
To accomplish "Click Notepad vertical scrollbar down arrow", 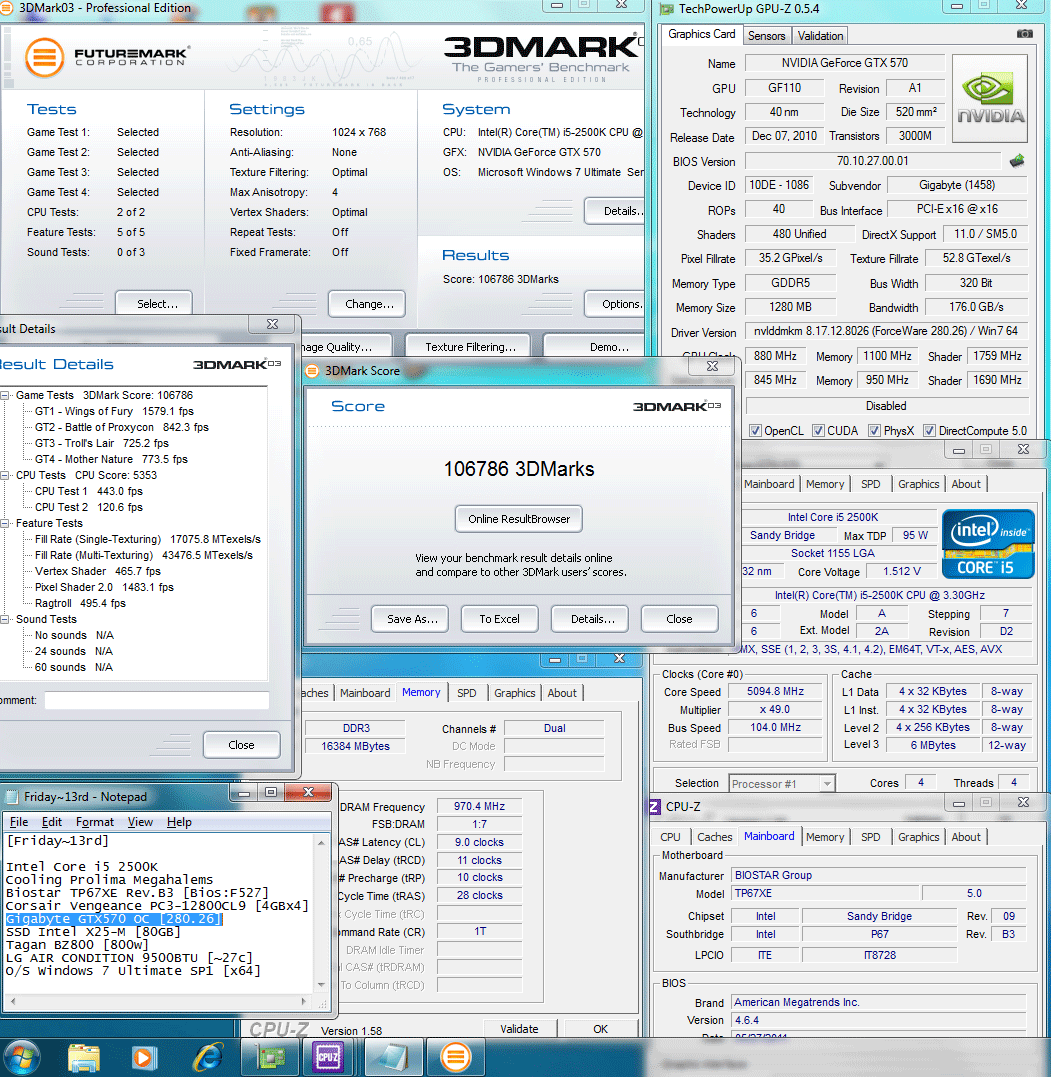I will coord(321,985).
